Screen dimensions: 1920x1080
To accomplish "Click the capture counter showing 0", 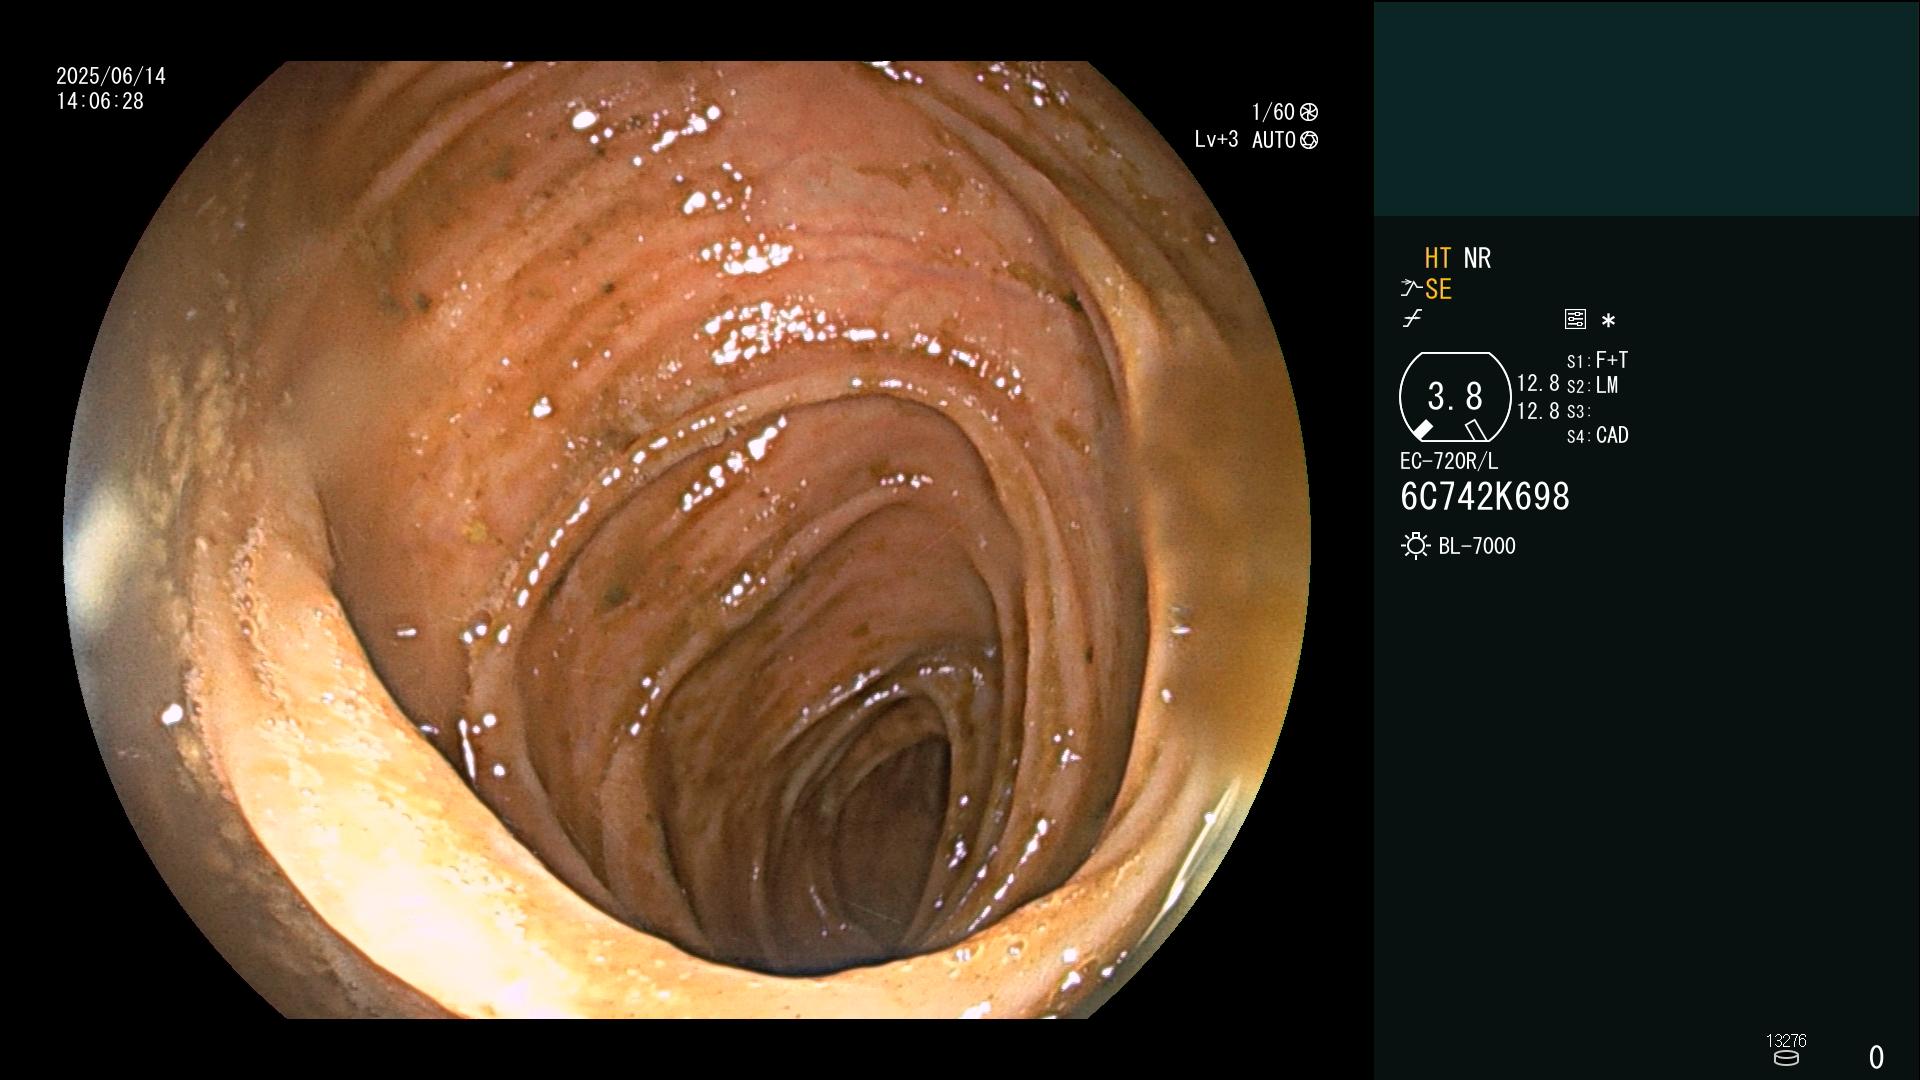I will (1876, 1057).
